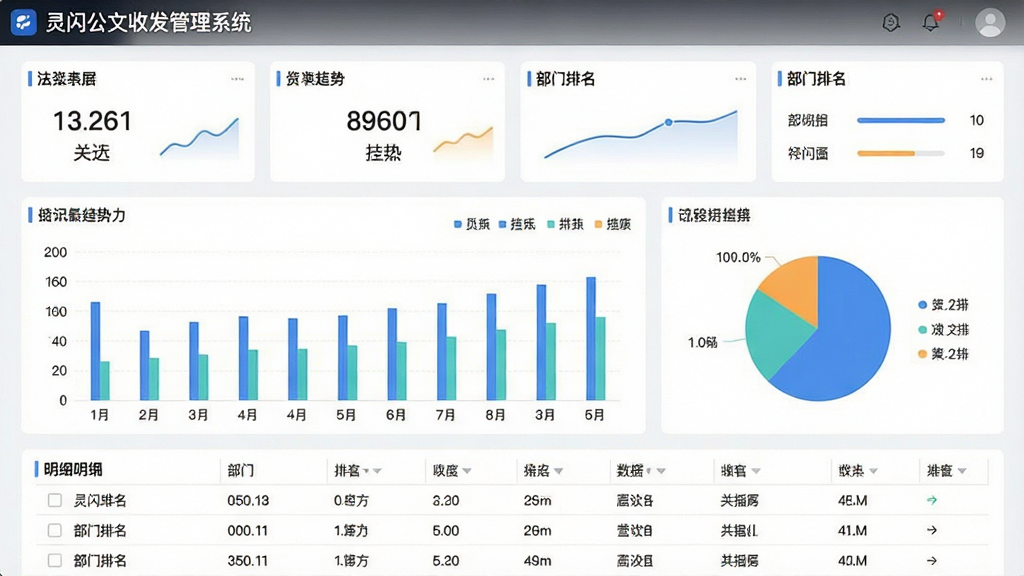Click the 050.13 cell
1024x576 pixels.
[x=248, y=501]
